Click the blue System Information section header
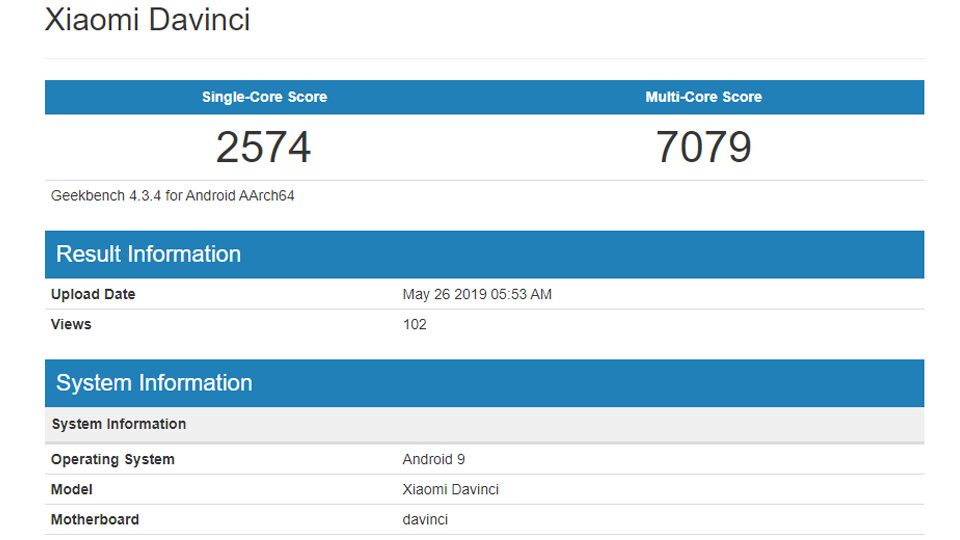This screenshot has width=960, height=540. tap(484, 383)
